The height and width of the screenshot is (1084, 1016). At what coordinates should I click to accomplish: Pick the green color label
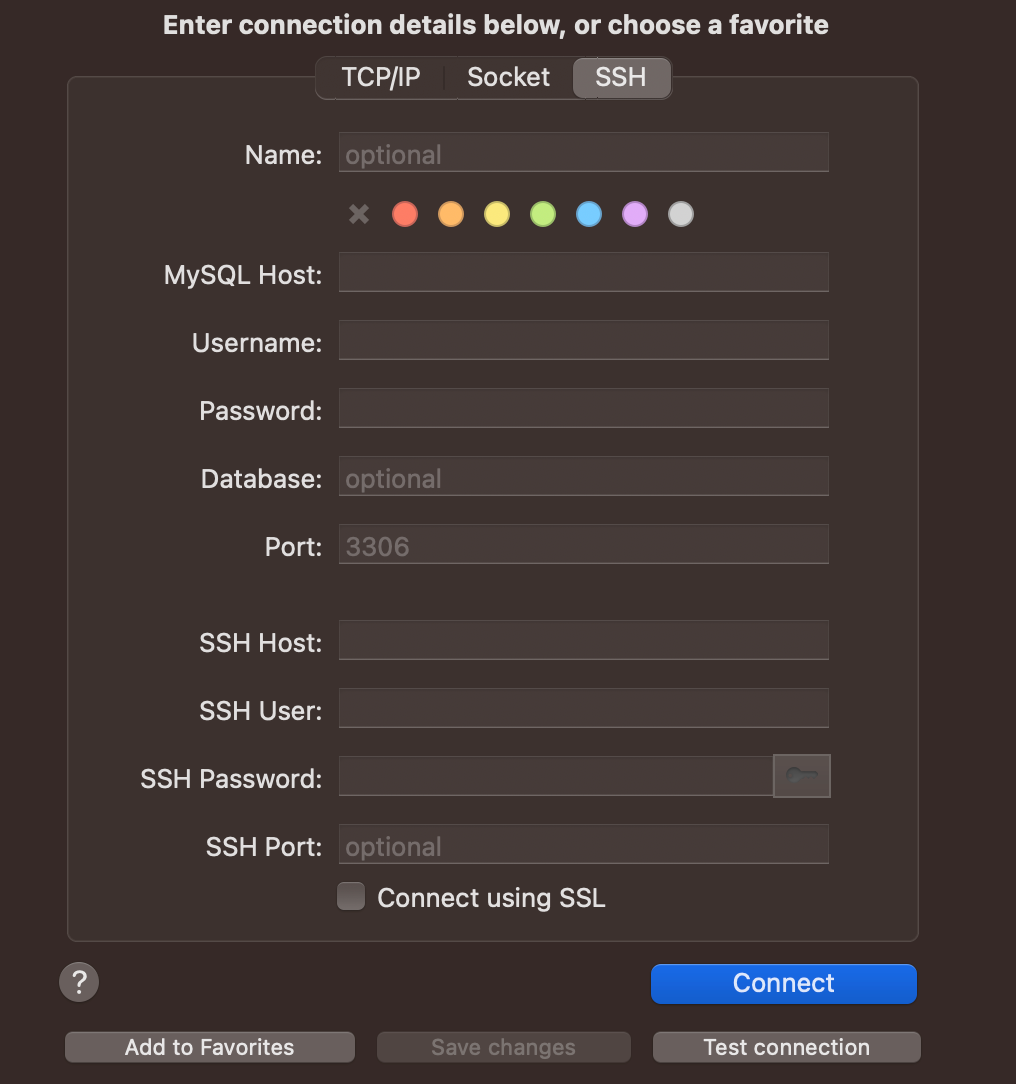543,214
